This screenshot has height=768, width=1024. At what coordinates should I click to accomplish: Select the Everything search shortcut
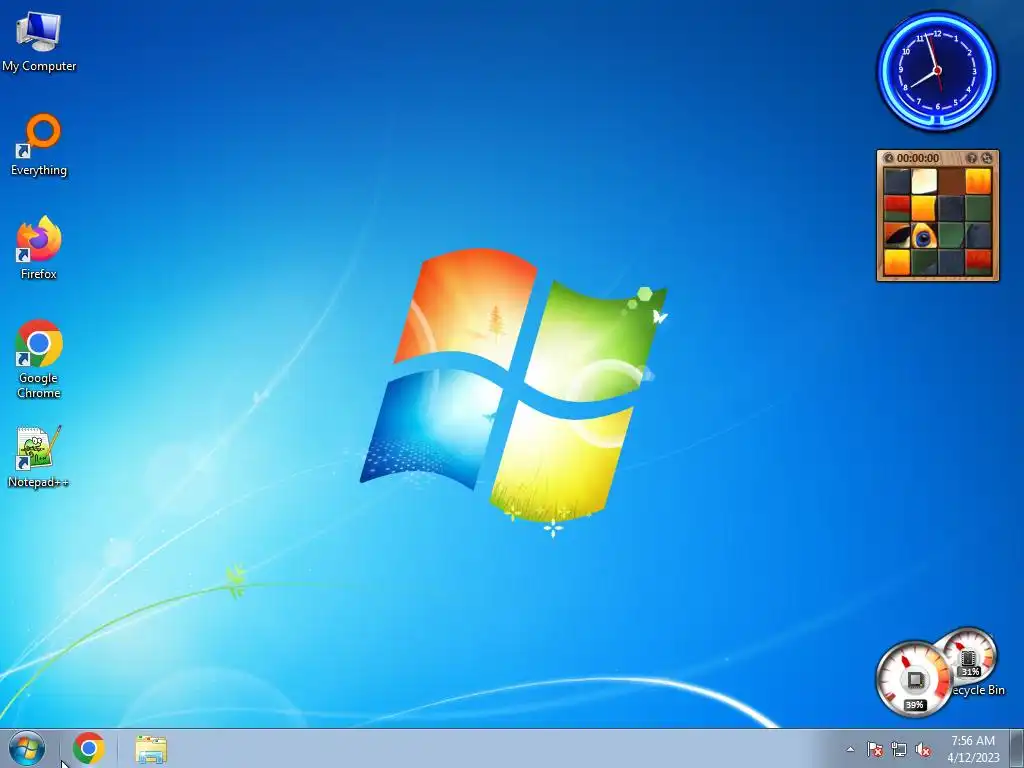click(39, 145)
